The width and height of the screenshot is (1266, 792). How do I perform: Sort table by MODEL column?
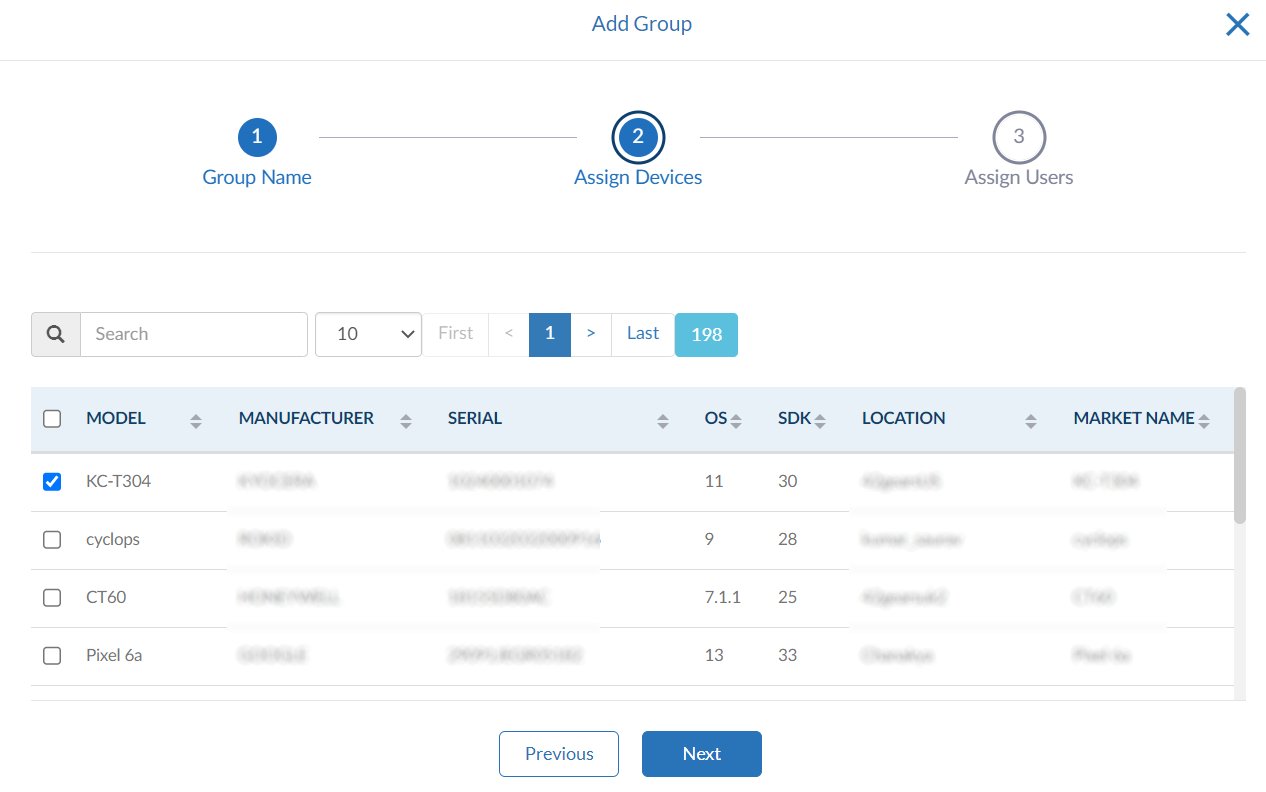click(196, 421)
